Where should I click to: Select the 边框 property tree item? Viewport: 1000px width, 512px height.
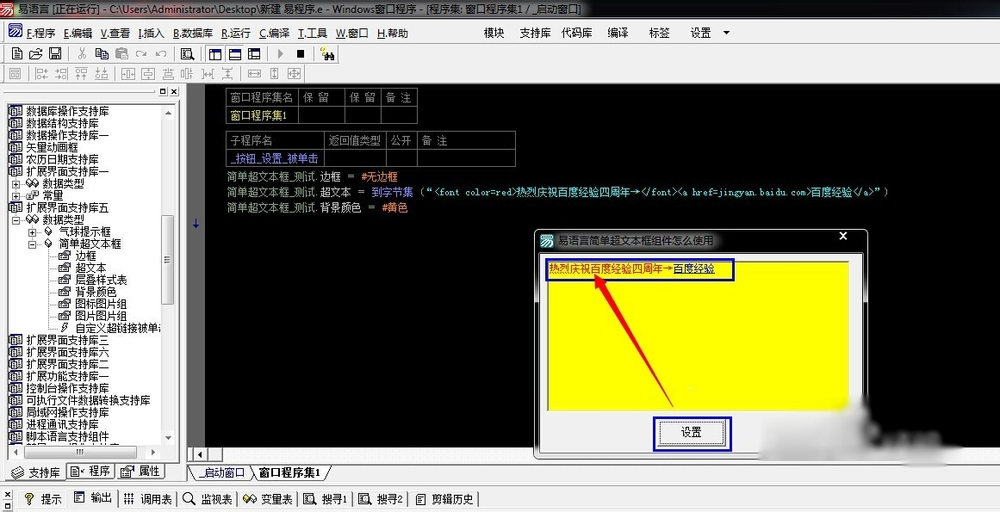click(85, 256)
